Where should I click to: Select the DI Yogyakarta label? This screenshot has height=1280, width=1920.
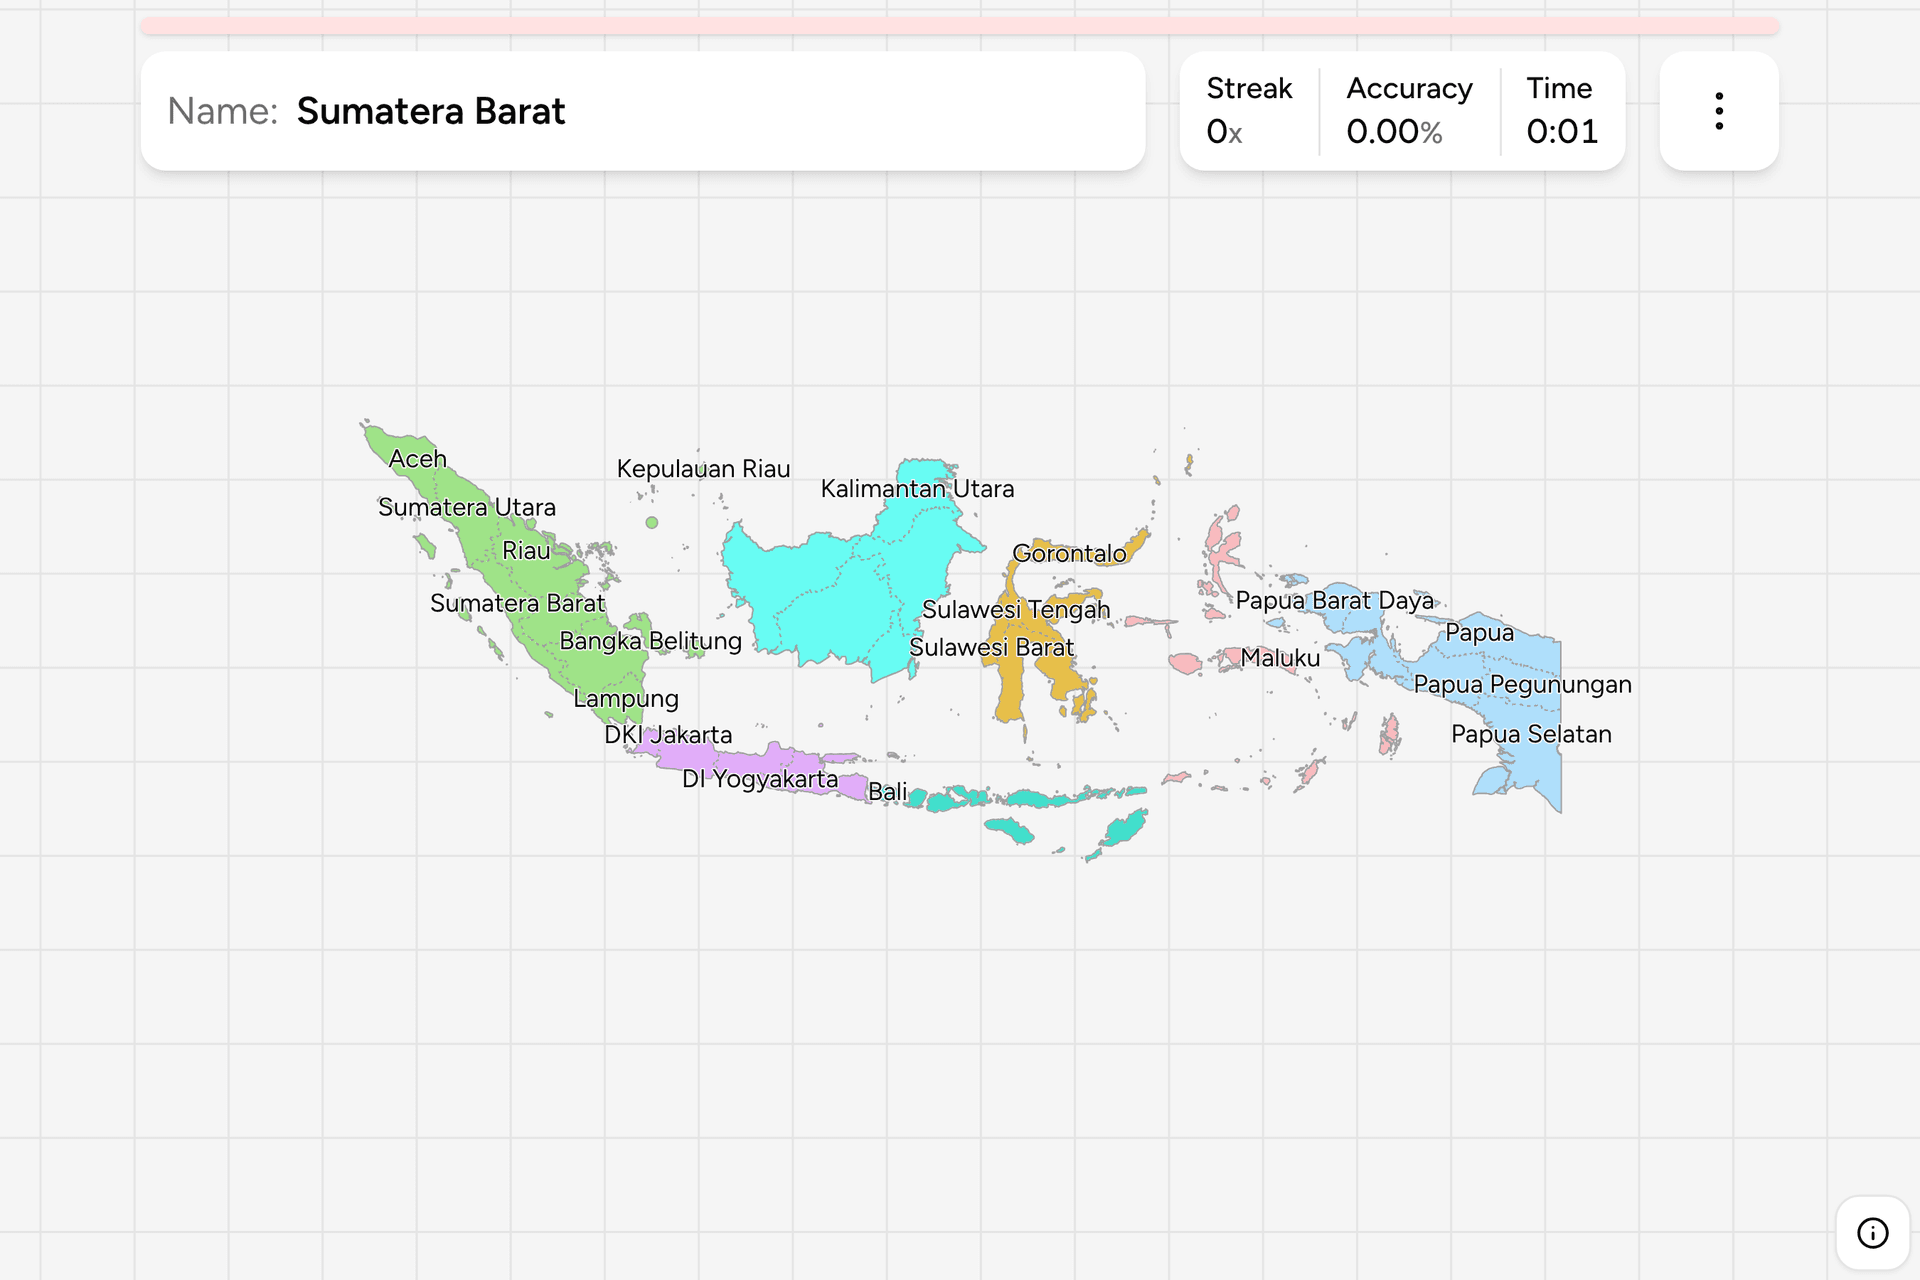click(x=760, y=779)
